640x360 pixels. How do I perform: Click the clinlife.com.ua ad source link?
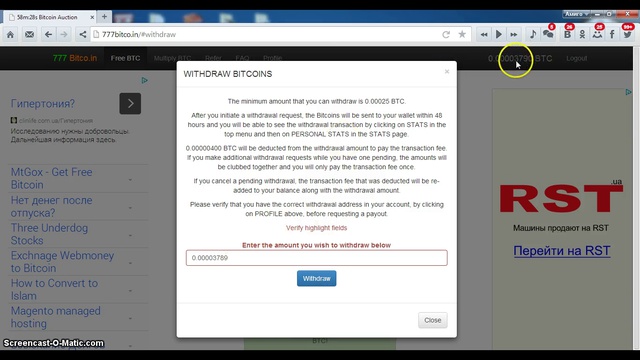56,120
